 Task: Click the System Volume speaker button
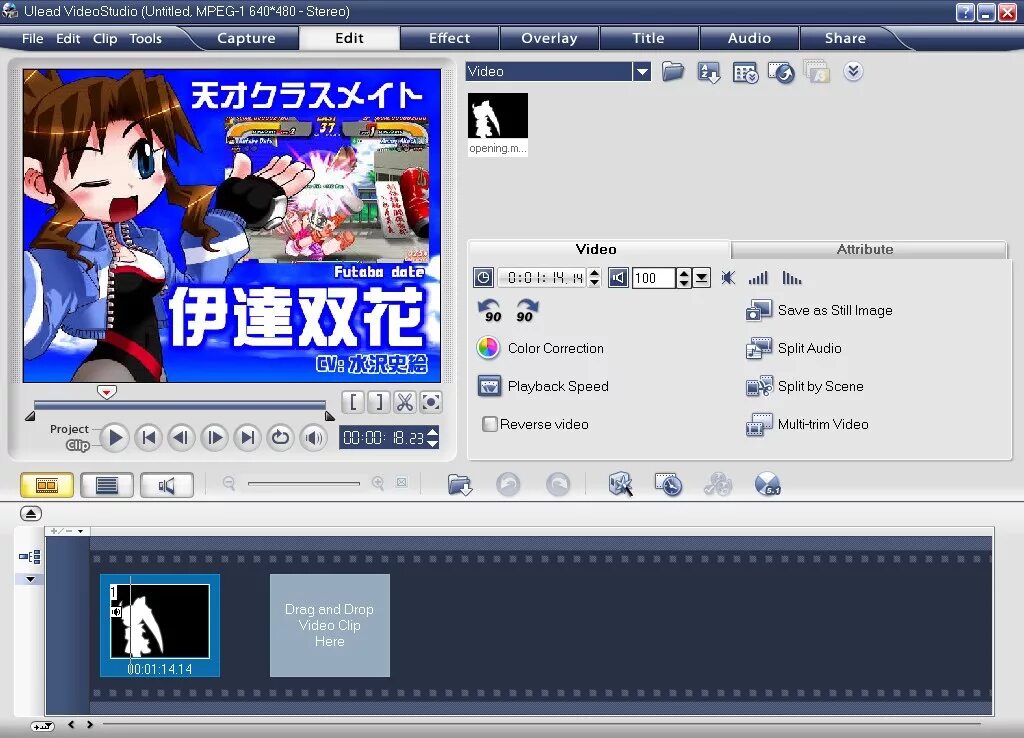point(313,437)
